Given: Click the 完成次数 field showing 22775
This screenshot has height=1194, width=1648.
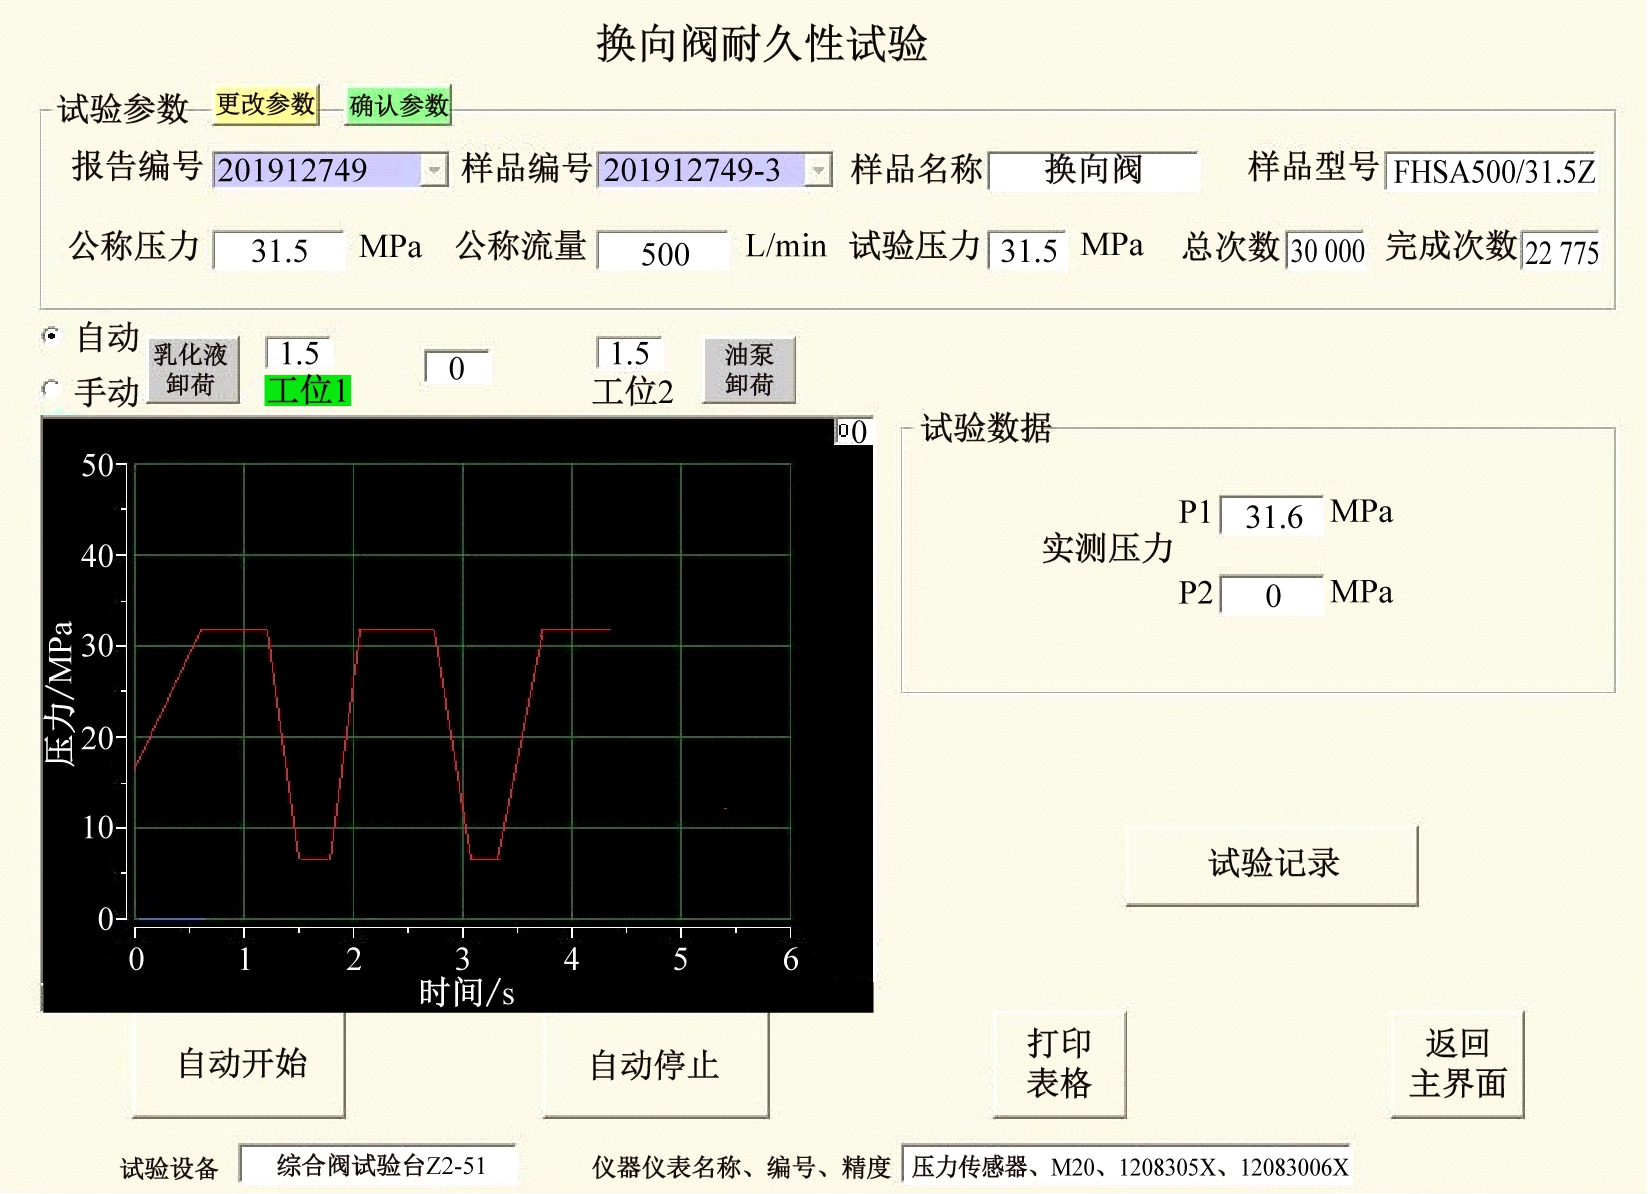Looking at the screenshot, I should pyautogui.click(x=1560, y=253).
